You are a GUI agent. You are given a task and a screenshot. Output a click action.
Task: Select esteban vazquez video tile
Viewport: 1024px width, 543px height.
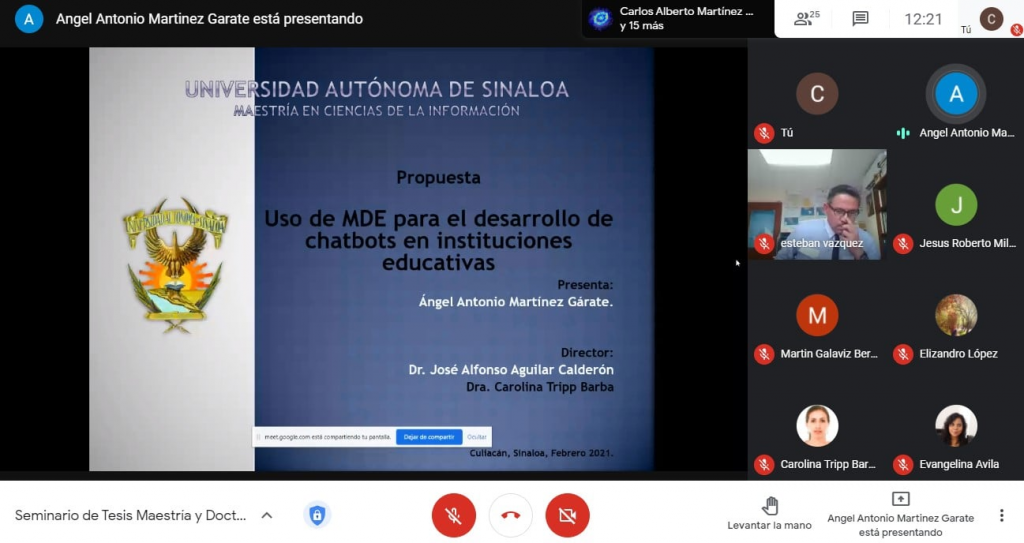click(817, 205)
